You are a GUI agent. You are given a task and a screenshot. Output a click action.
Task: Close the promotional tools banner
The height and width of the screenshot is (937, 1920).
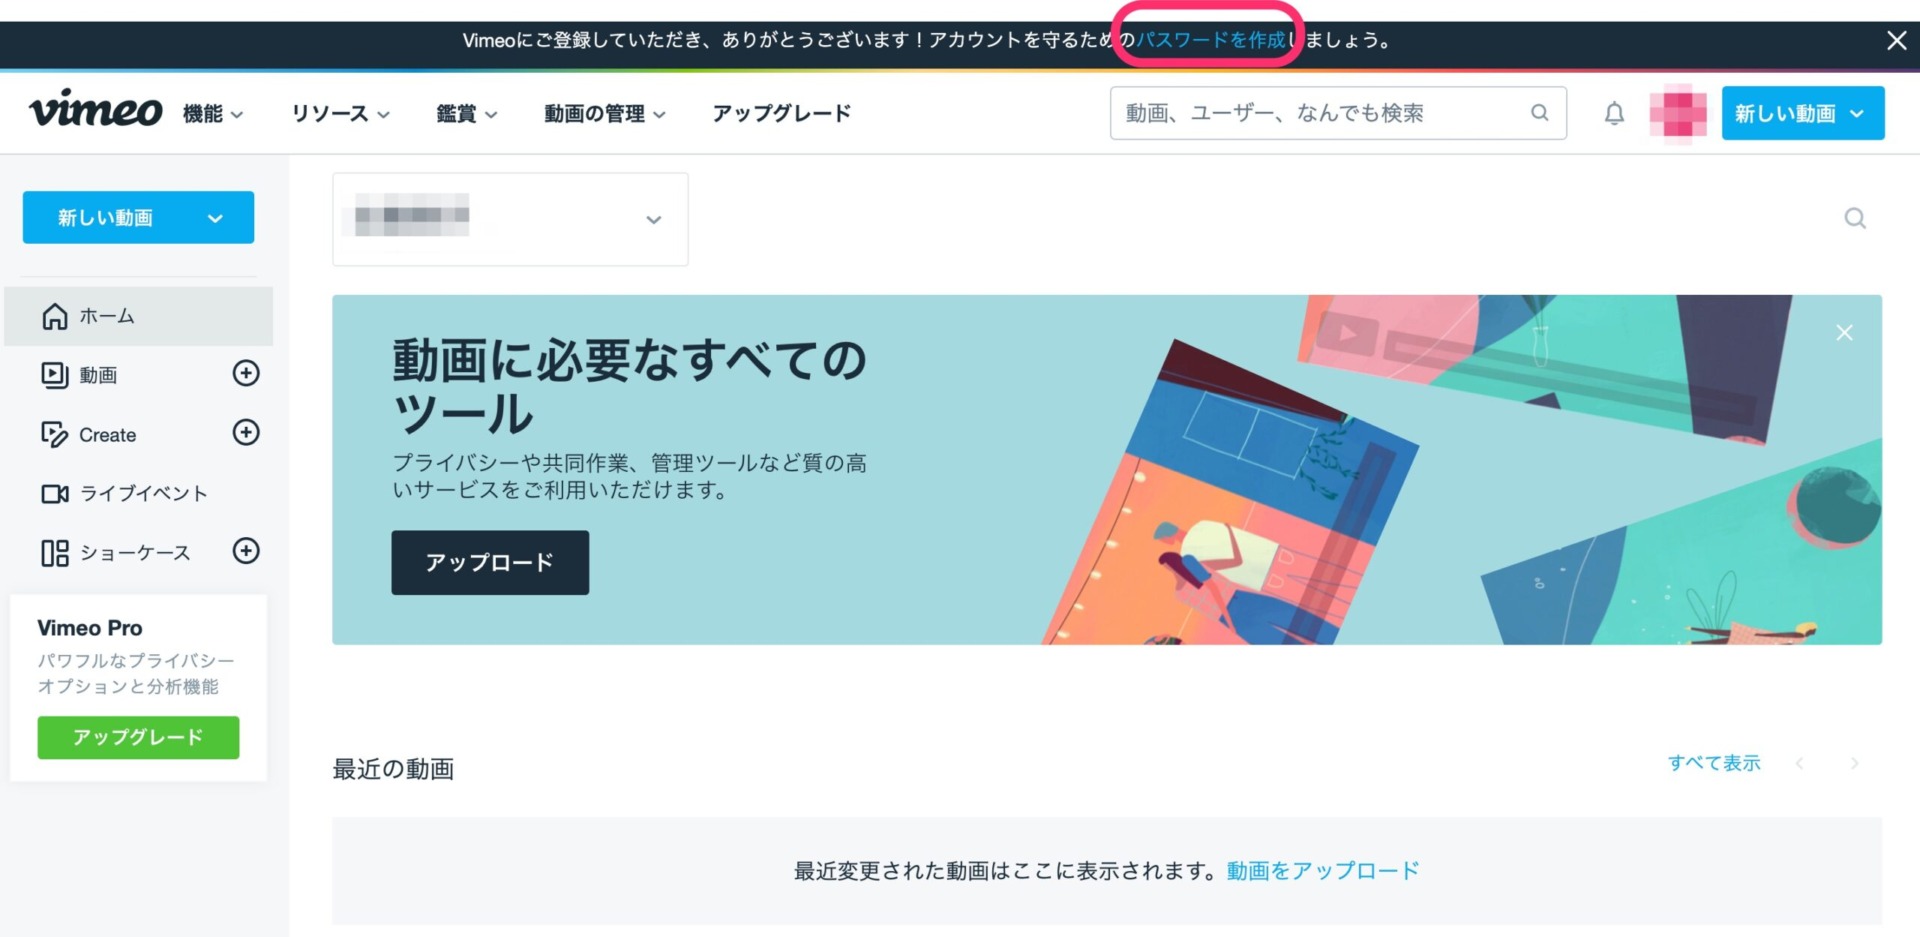click(1844, 333)
